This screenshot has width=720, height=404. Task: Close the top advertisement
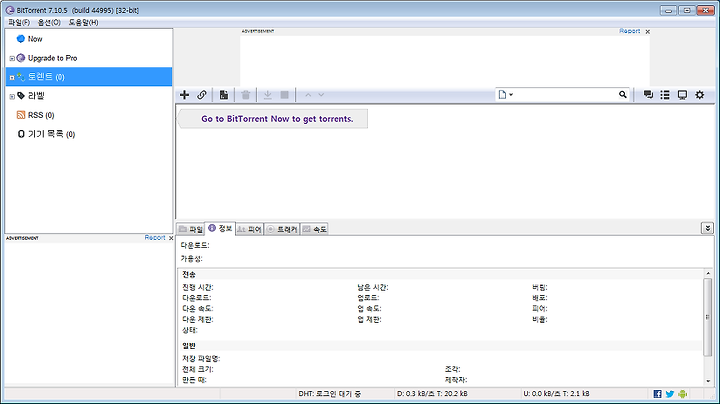coord(647,32)
